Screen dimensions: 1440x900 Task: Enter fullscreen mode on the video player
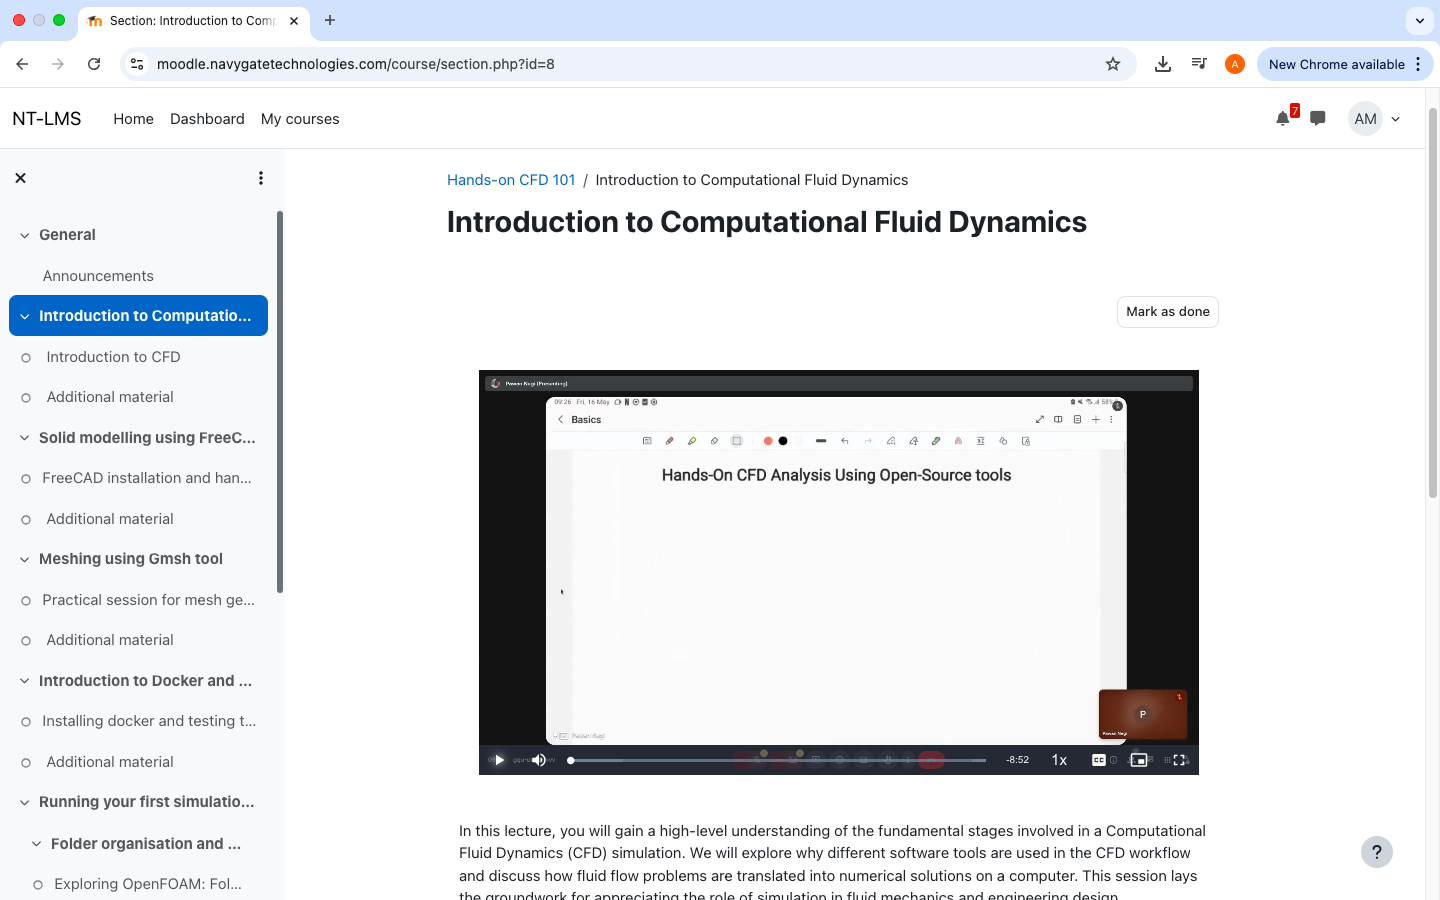(x=1181, y=760)
